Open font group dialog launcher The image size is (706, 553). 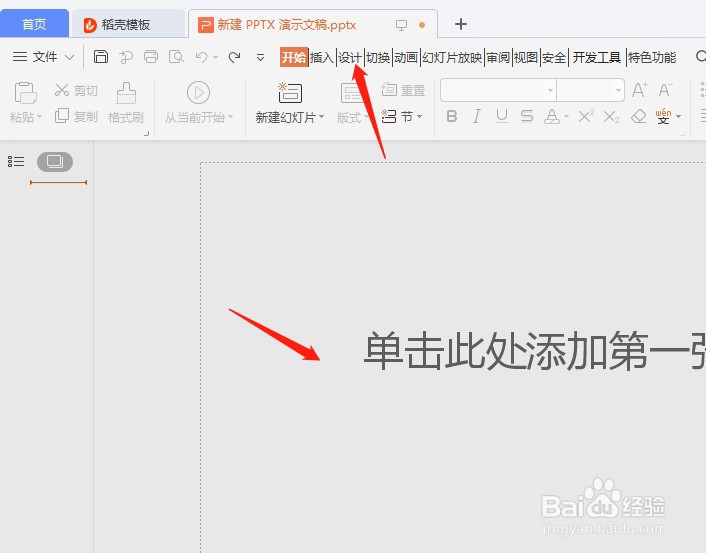(683, 133)
